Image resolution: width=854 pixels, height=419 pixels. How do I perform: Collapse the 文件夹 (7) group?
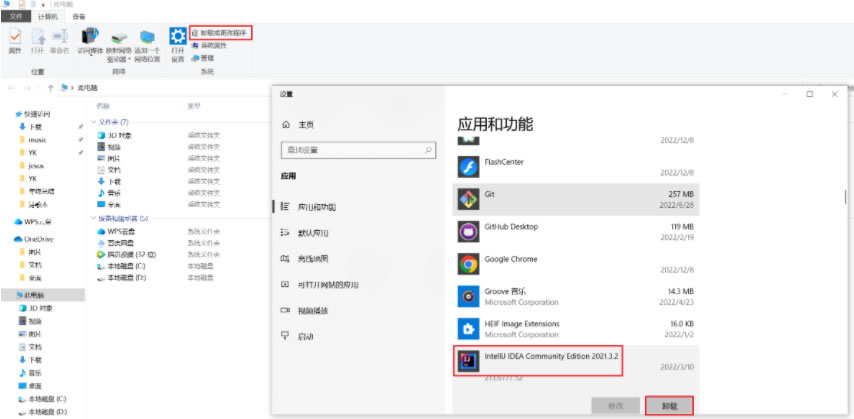click(93, 122)
